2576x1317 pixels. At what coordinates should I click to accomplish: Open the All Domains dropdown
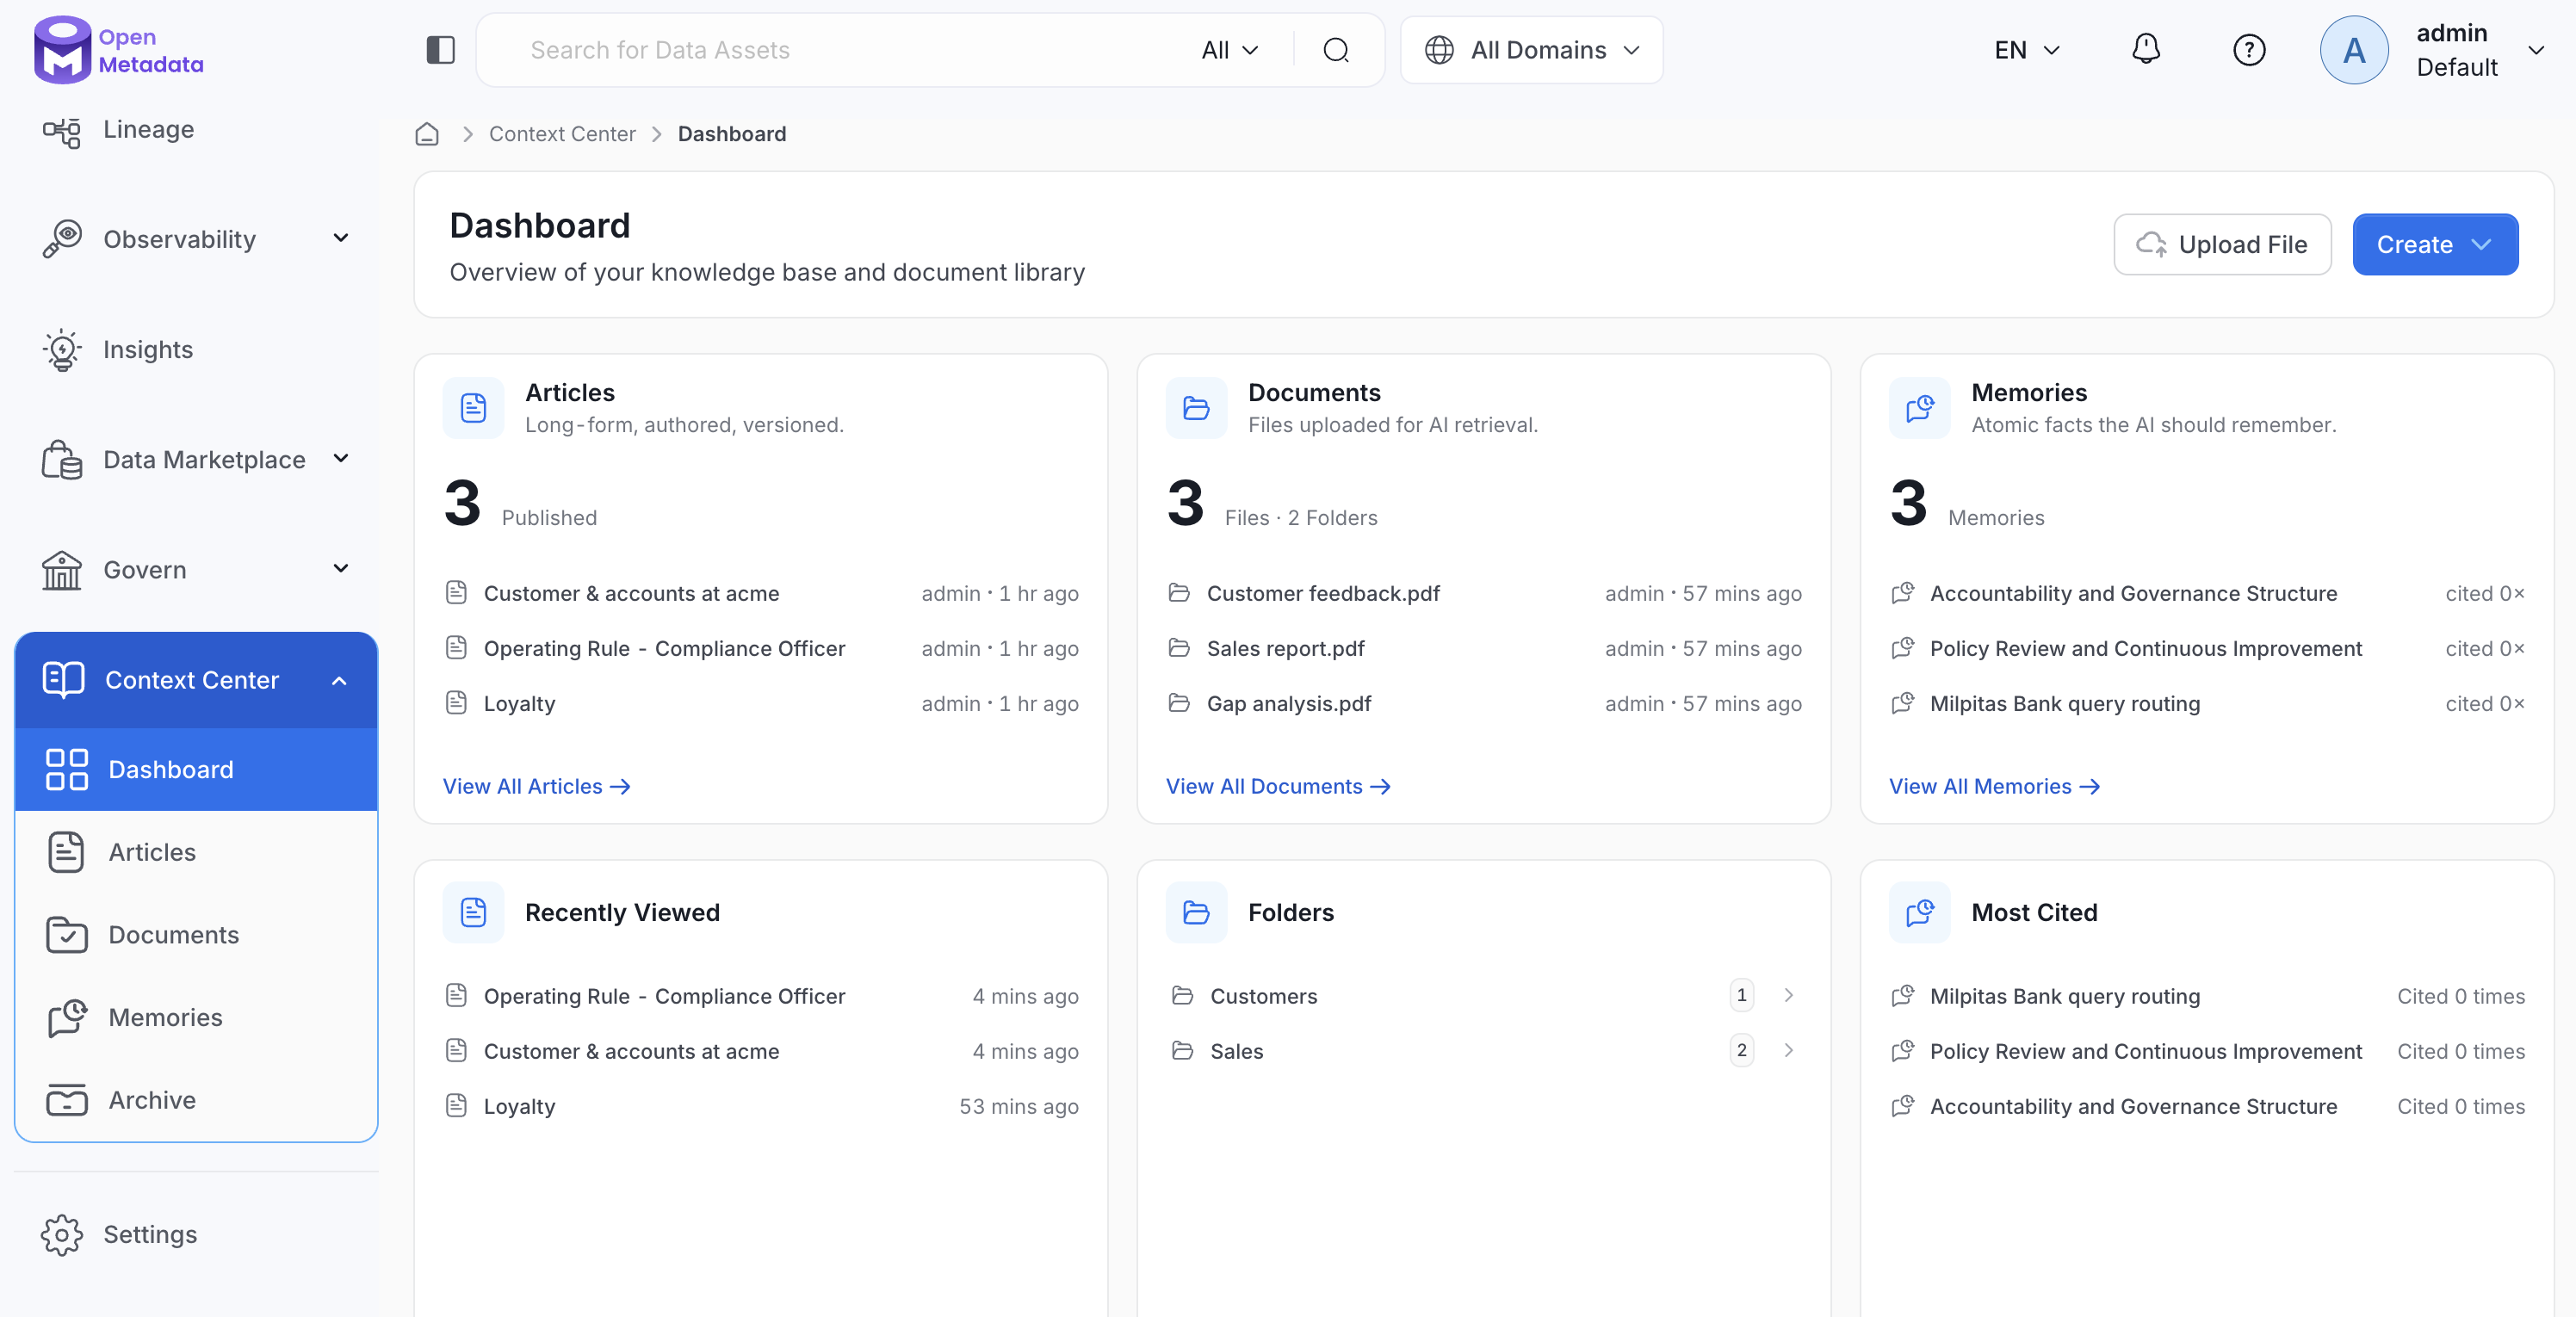[x=1531, y=50]
